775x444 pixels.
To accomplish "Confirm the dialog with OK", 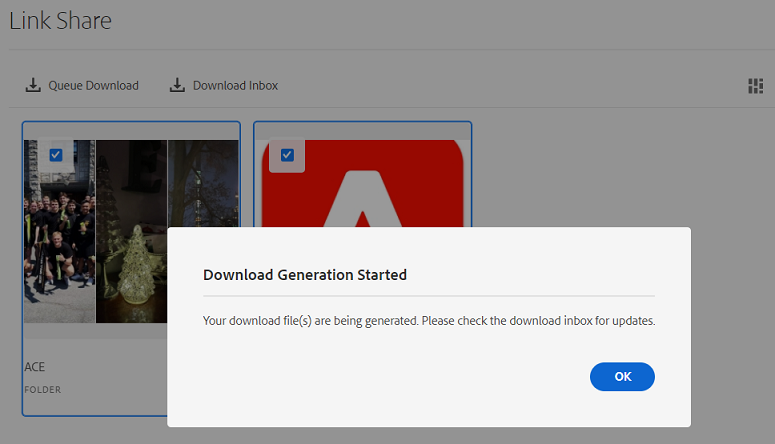I will (x=622, y=377).
